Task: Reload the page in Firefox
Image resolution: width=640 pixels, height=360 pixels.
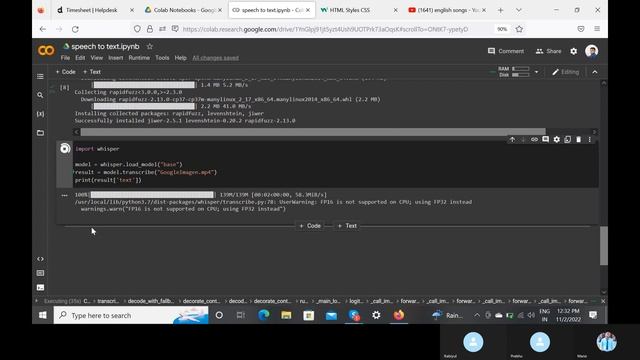Action: (x=75, y=29)
